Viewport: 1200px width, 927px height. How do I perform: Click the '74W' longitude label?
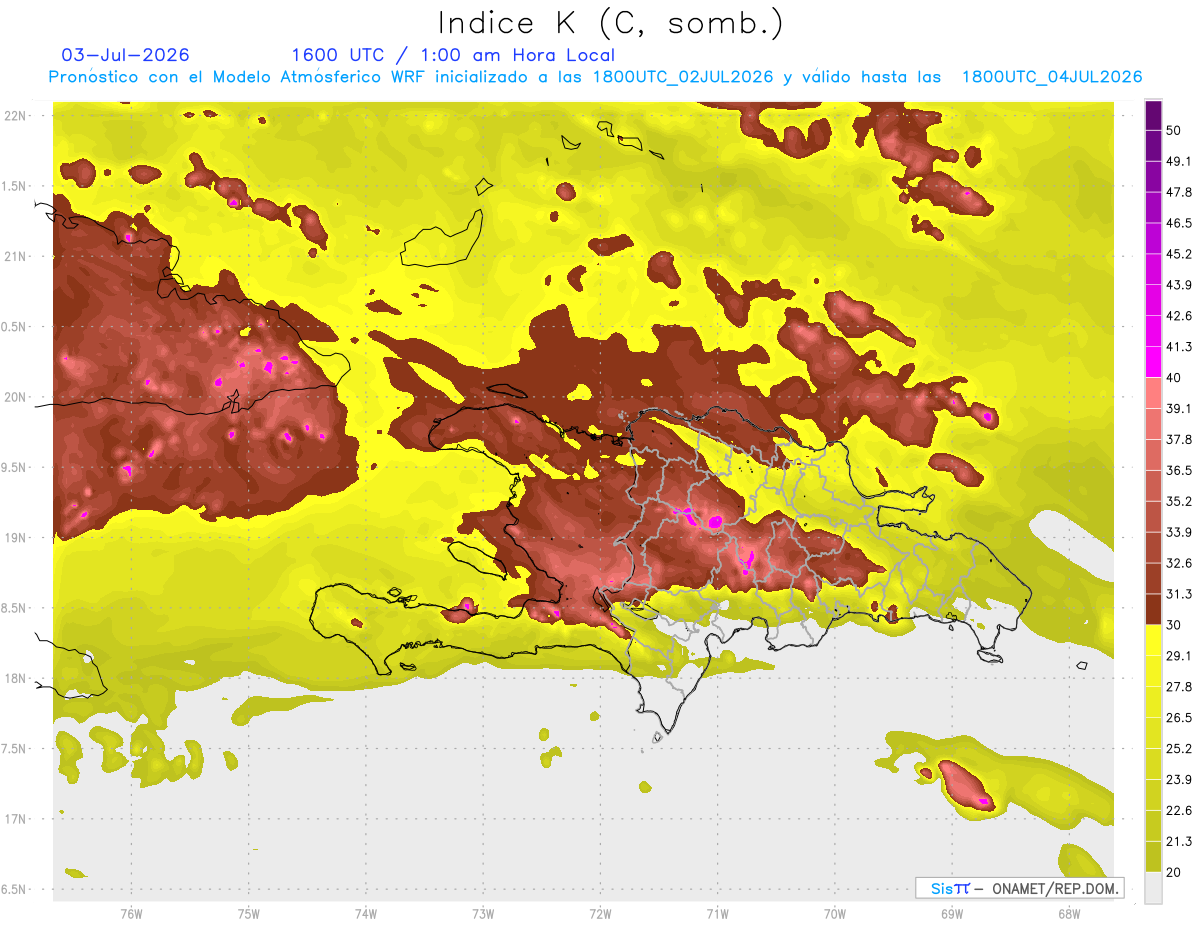(x=366, y=914)
